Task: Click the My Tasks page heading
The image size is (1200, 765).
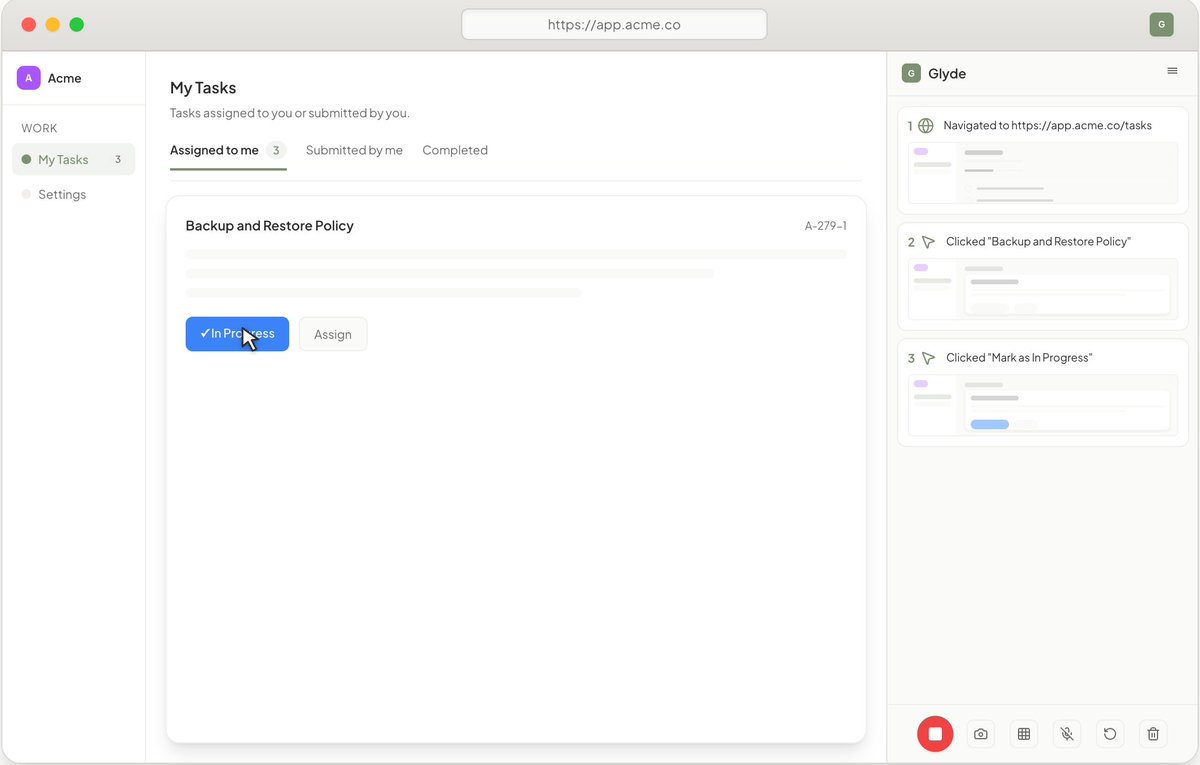Action: click(203, 88)
